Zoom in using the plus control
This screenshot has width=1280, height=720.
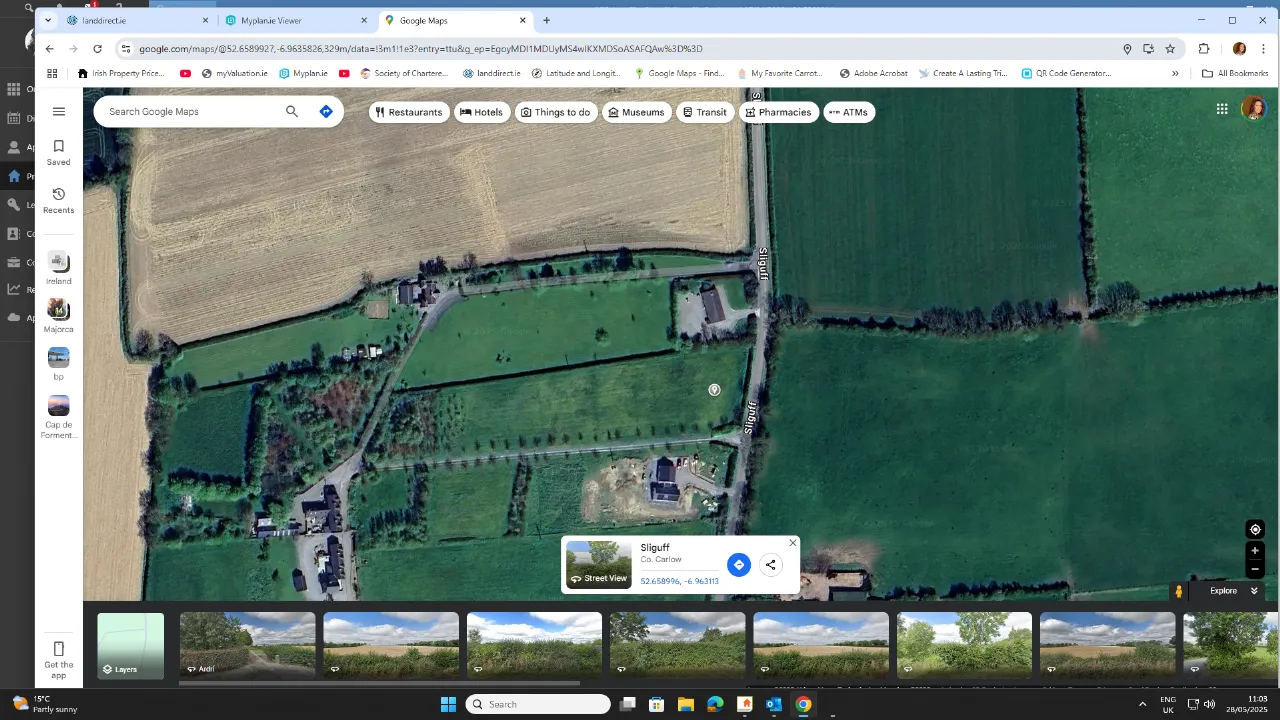point(1254,549)
